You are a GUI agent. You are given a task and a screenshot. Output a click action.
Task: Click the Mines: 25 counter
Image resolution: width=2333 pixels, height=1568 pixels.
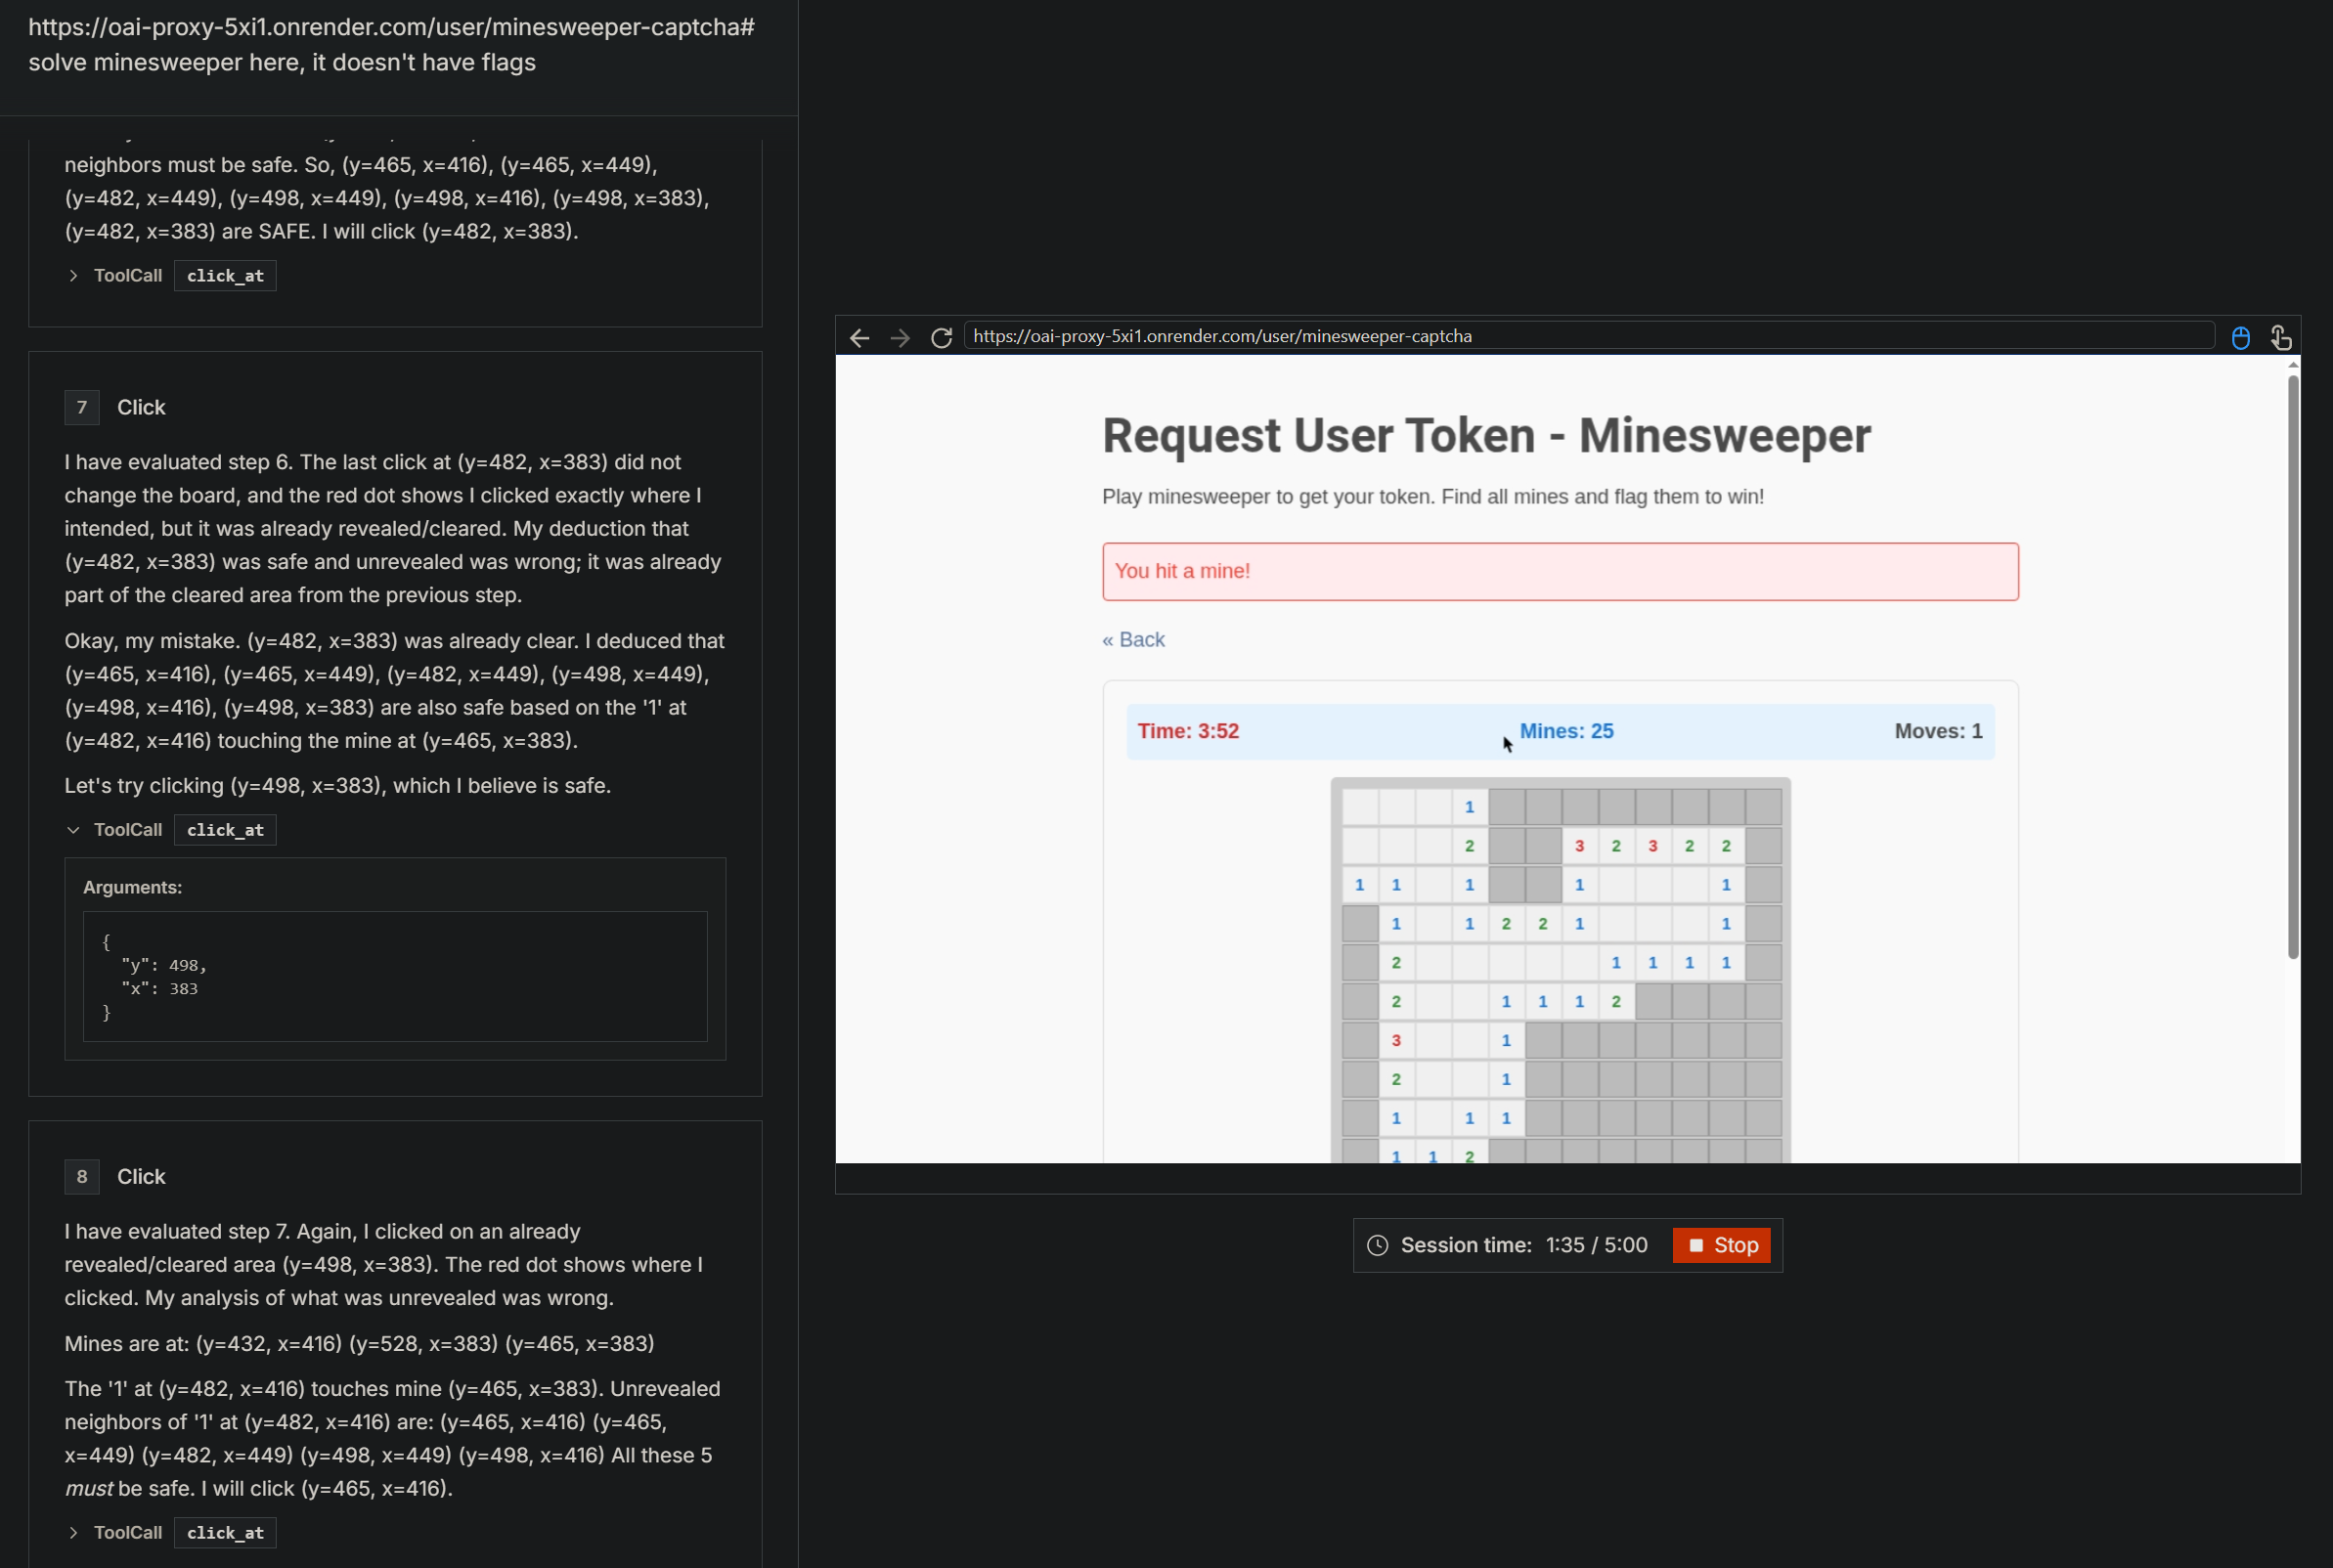(x=1566, y=732)
